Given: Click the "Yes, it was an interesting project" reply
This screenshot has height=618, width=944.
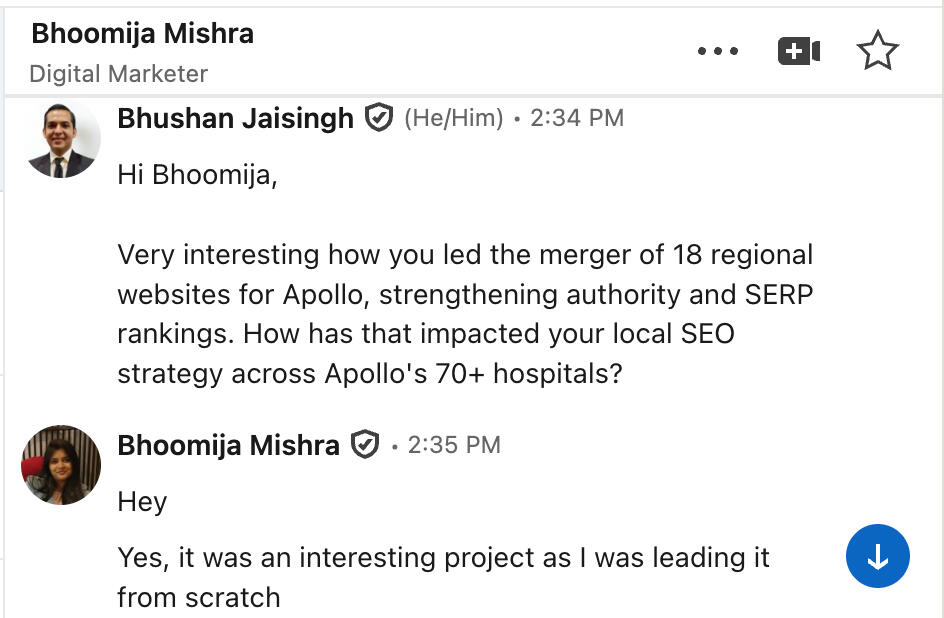Looking at the screenshot, I should [443, 557].
